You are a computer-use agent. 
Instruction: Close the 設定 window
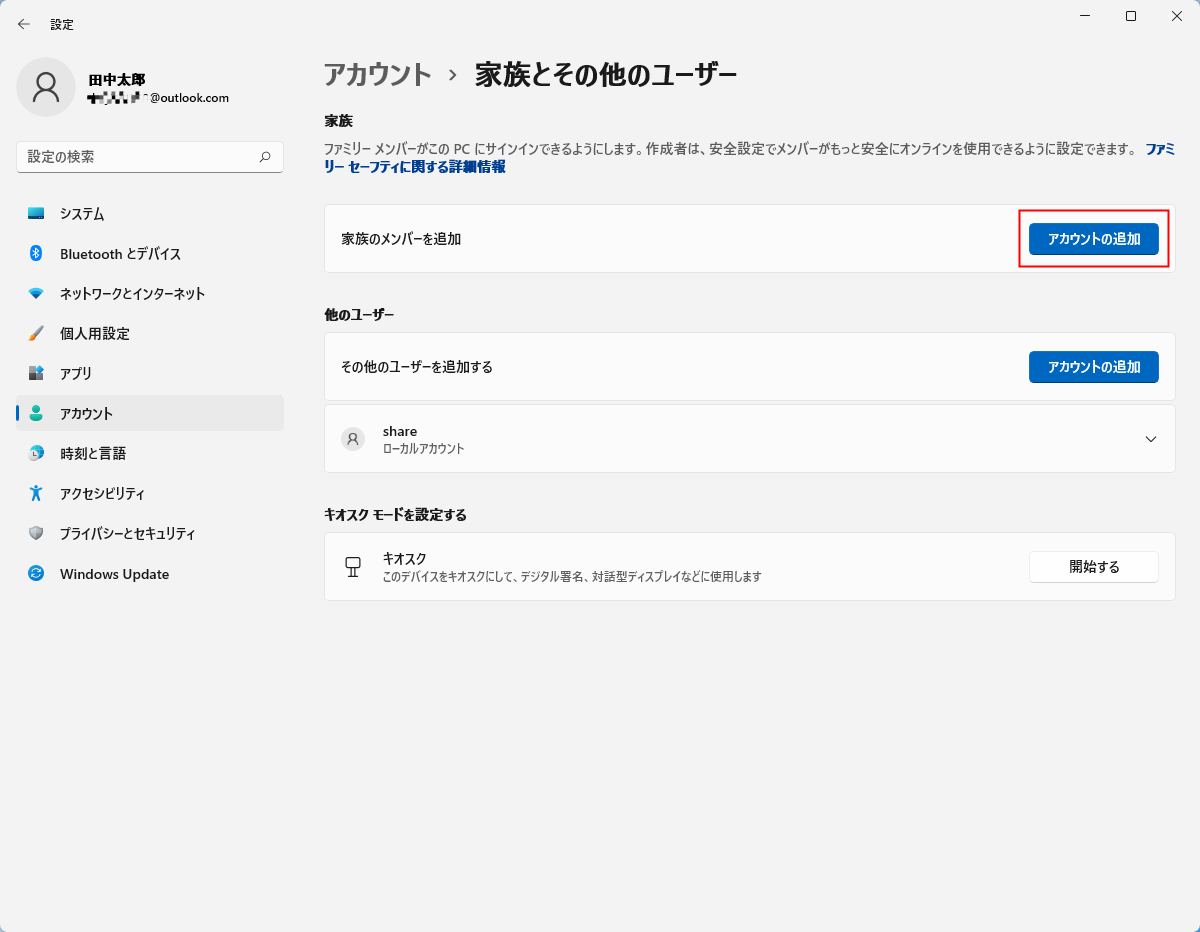[x=1177, y=16]
